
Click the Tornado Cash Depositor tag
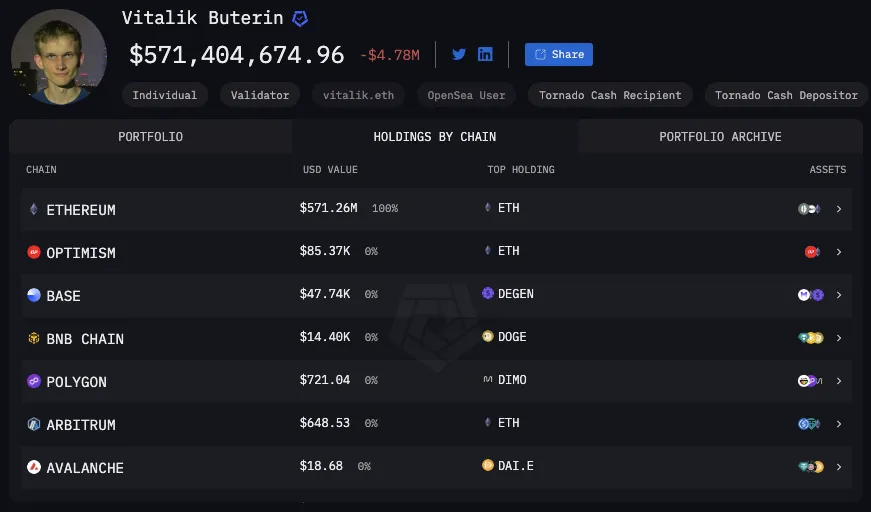pos(786,95)
